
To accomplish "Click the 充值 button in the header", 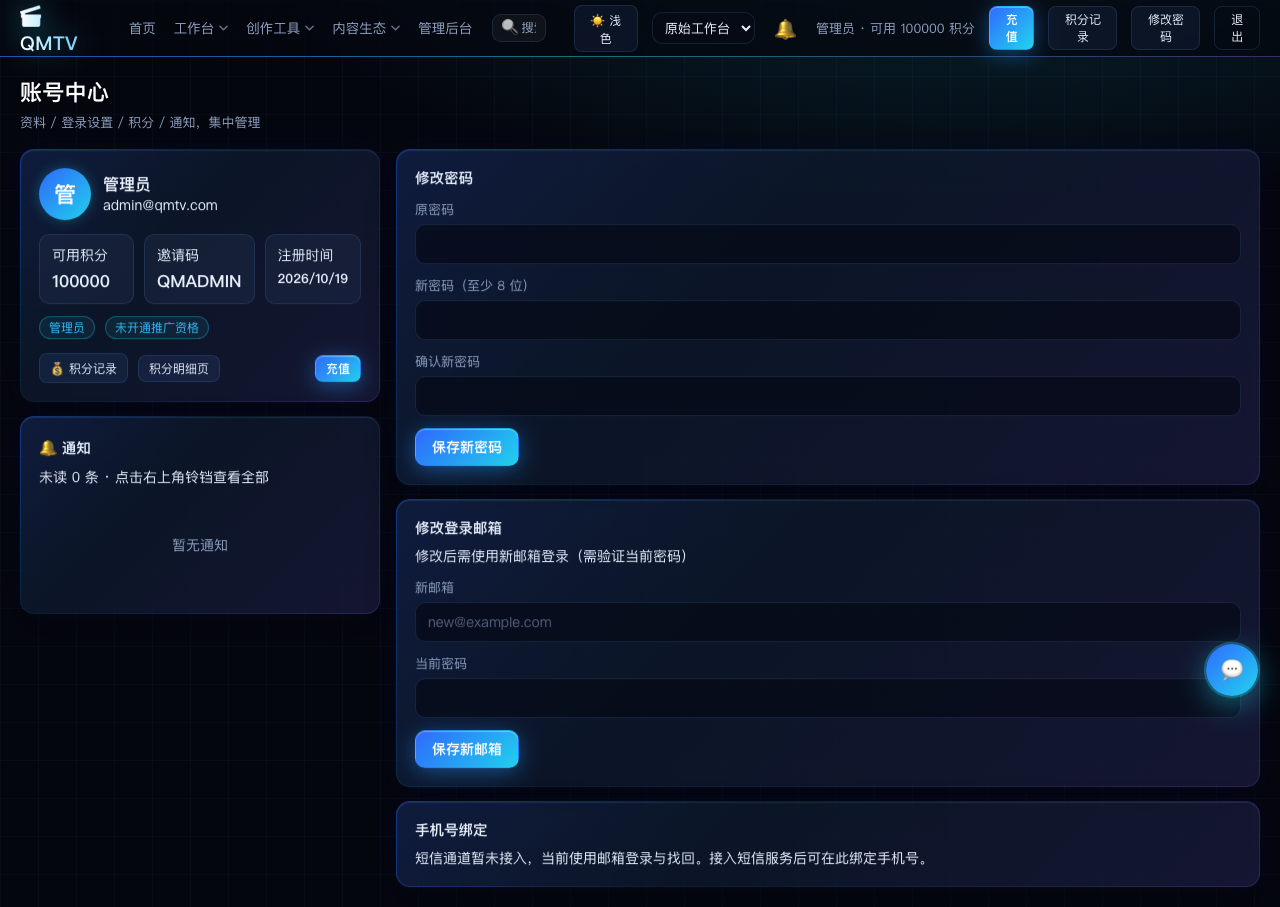I will tap(1011, 28).
